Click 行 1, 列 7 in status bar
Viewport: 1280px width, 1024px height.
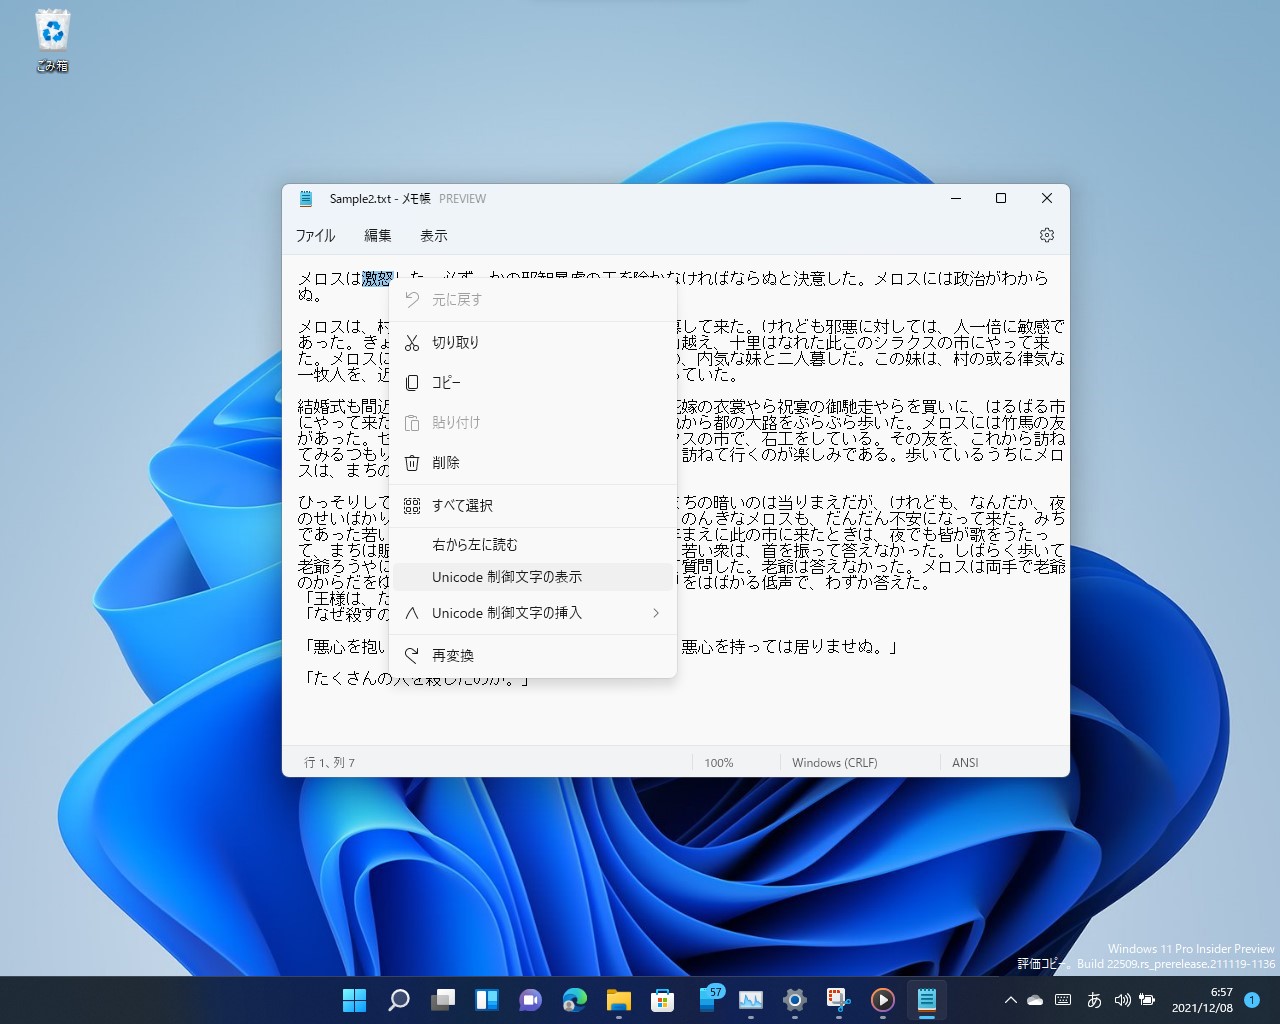pyautogui.click(x=330, y=762)
